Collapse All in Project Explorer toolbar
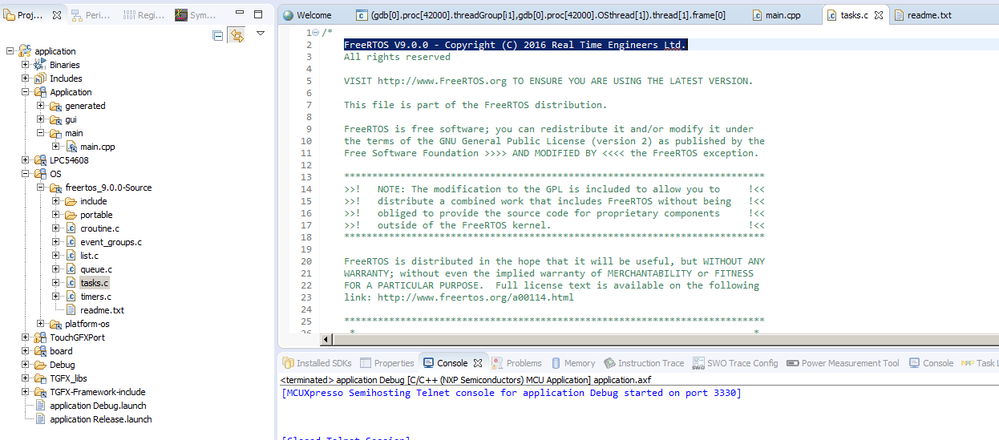999x440 pixels. (218, 36)
